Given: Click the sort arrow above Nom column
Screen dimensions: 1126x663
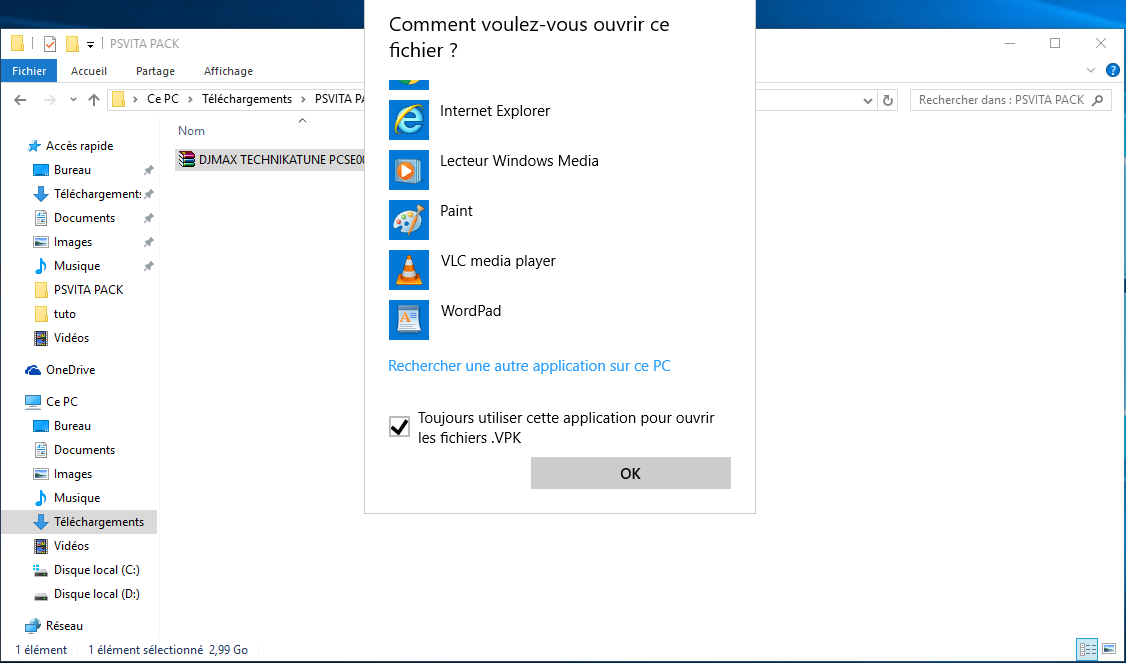Looking at the screenshot, I should [302, 120].
